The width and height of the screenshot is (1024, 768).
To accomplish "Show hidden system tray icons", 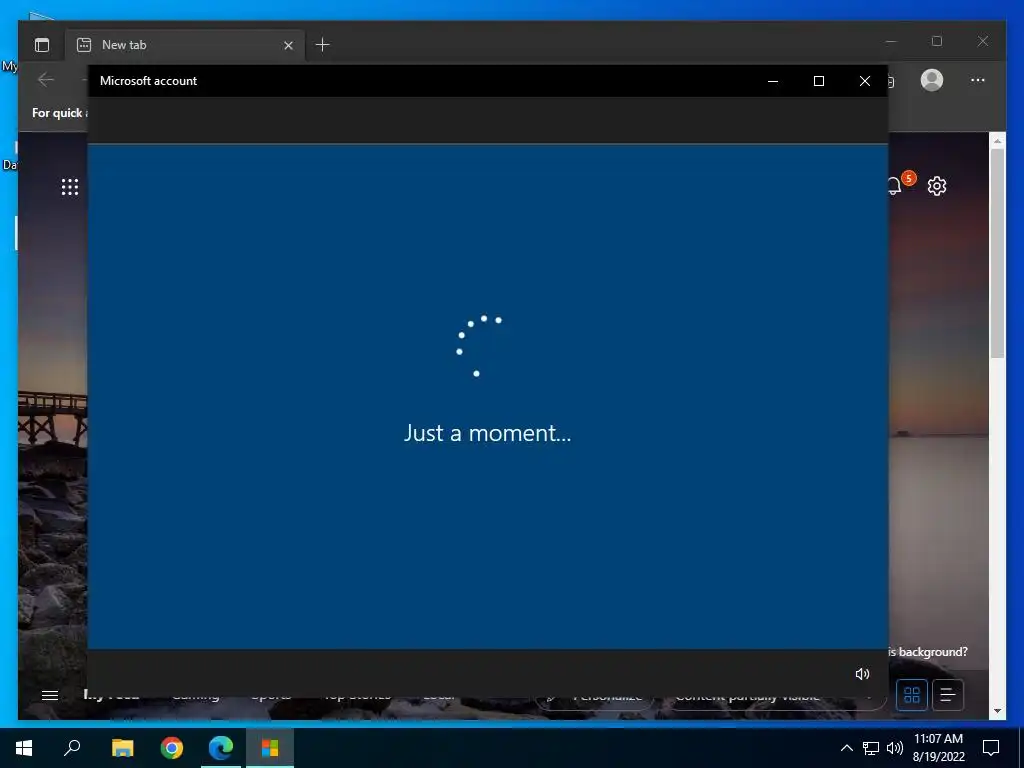I will point(846,748).
